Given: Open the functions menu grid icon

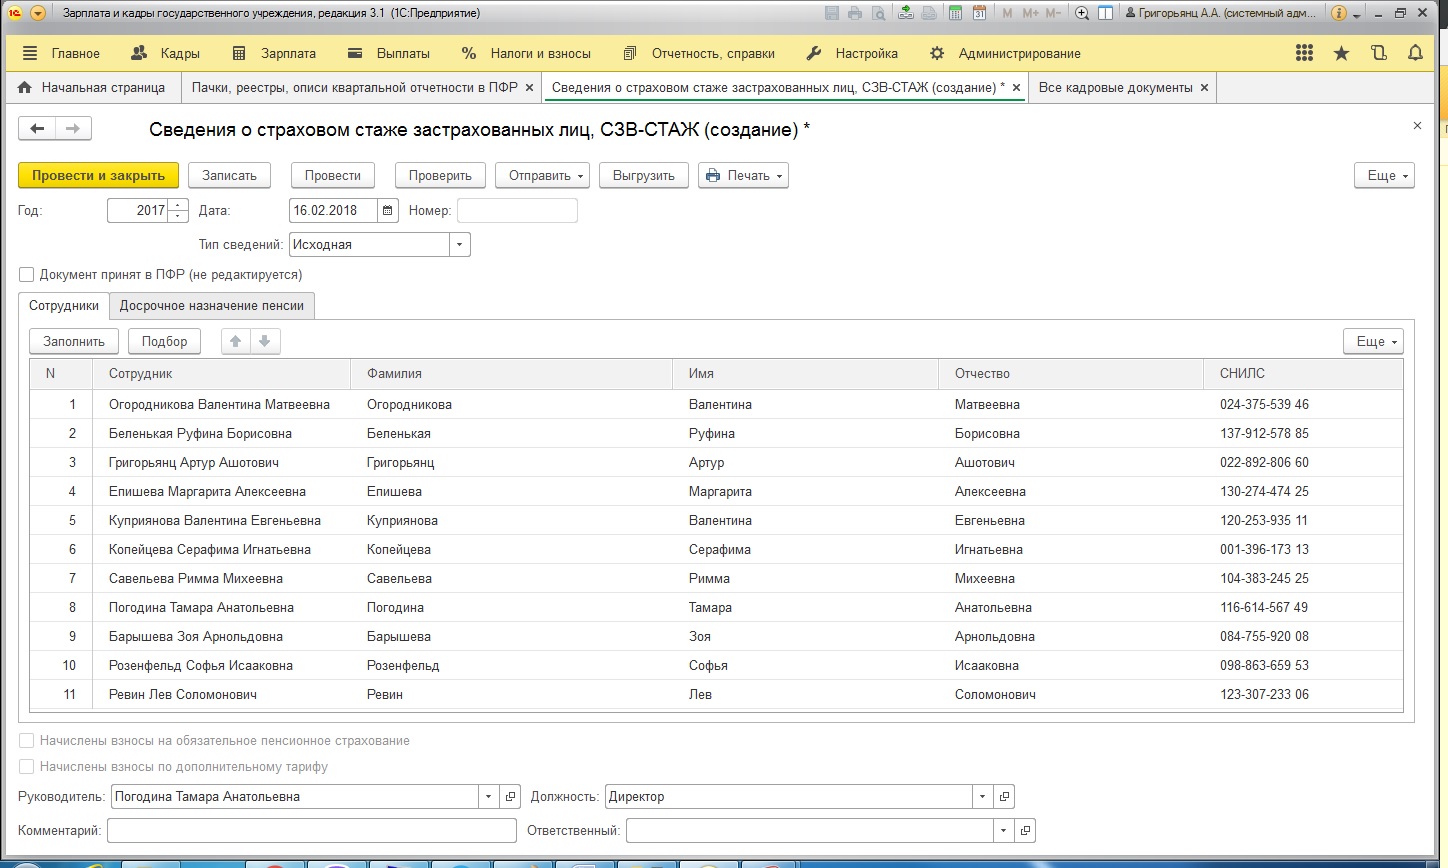Looking at the screenshot, I should (x=1304, y=54).
